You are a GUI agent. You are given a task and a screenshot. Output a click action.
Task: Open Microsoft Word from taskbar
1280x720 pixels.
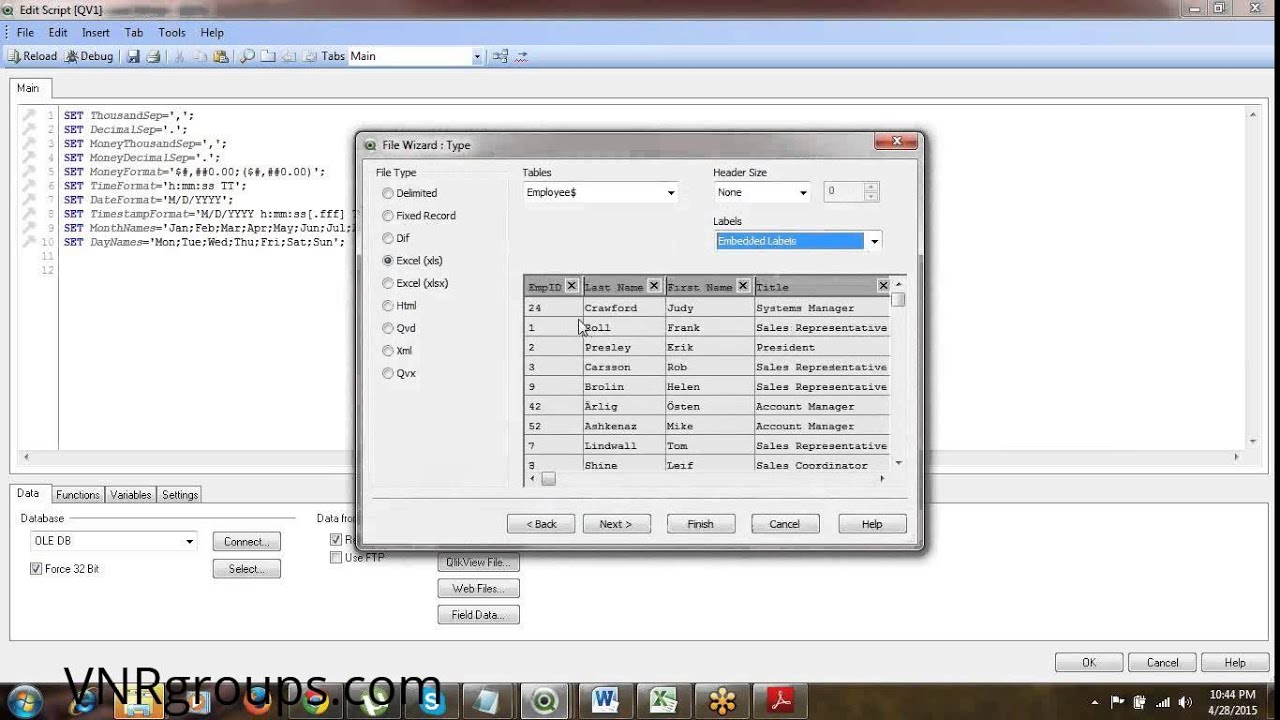click(606, 701)
